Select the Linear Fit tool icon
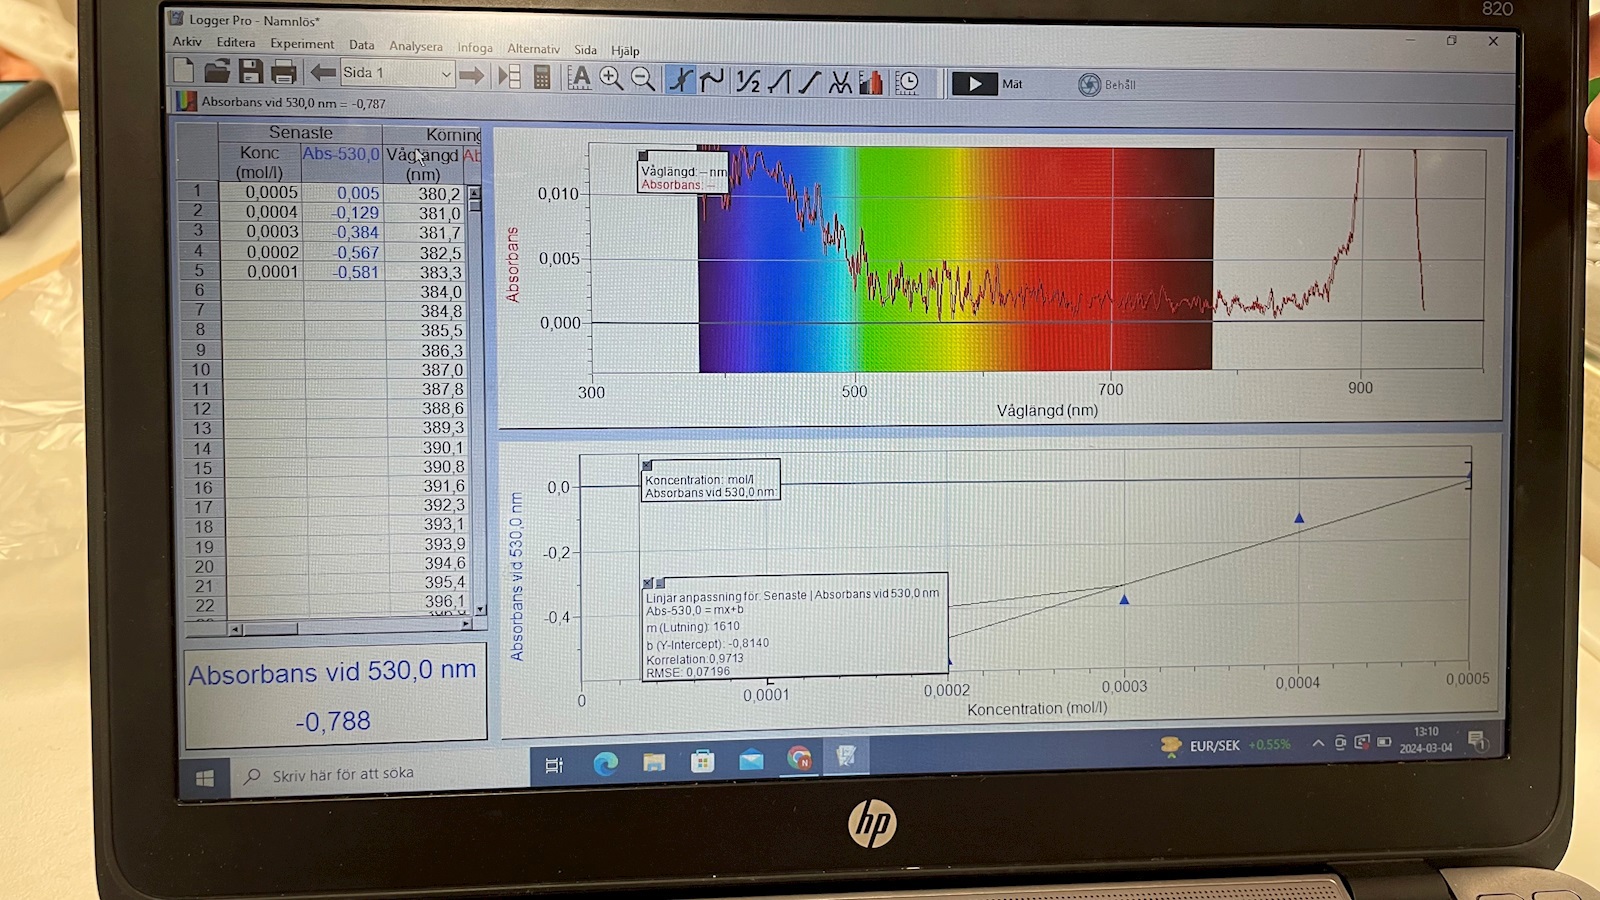The height and width of the screenshot is (900, 1600). pyautogui.click(x=810, y=81)
